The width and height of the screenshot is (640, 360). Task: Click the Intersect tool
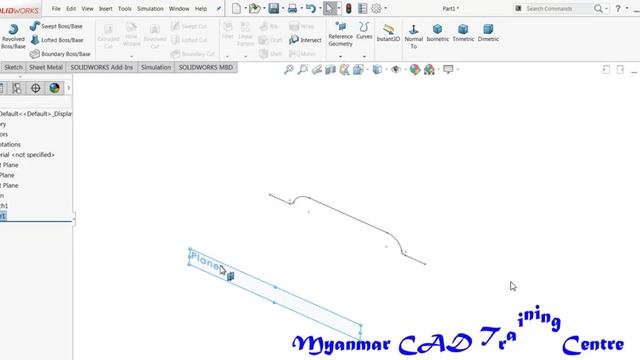(305, 40)
